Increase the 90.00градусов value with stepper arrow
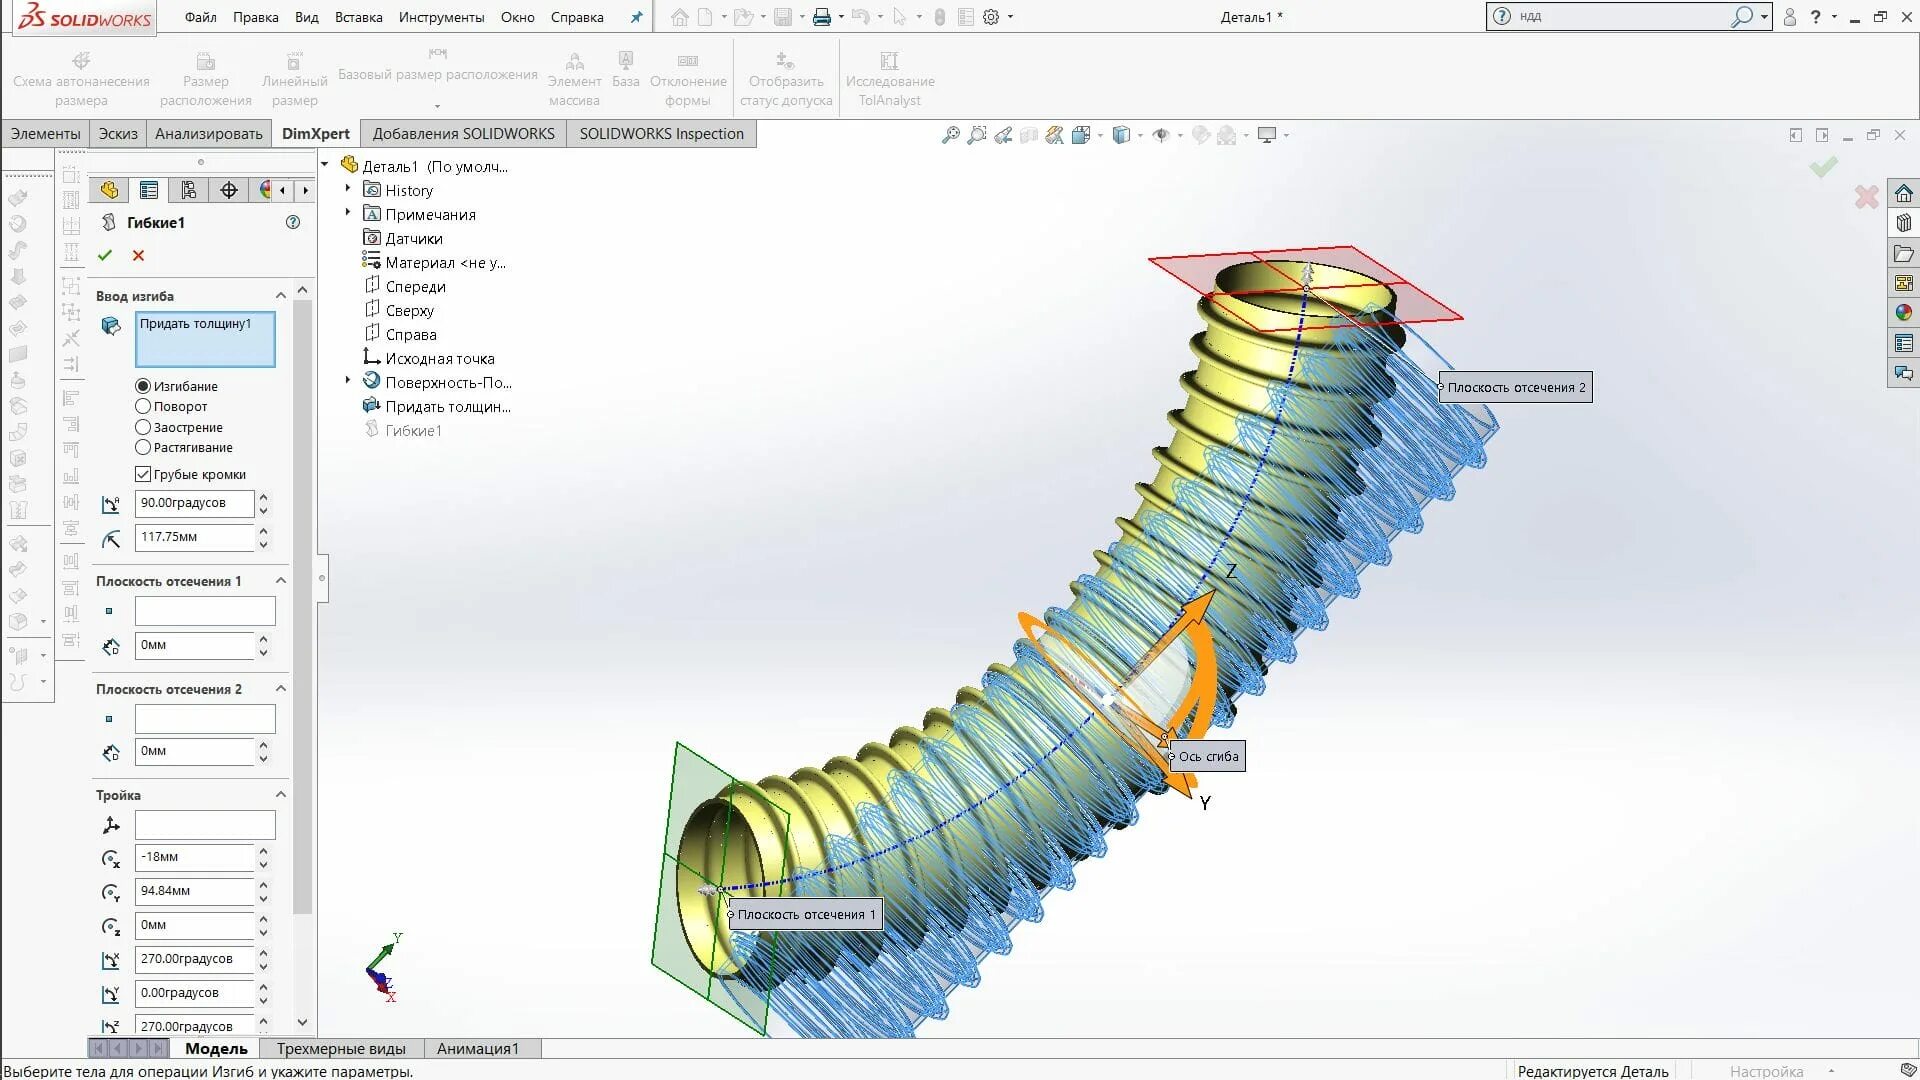 263,498
